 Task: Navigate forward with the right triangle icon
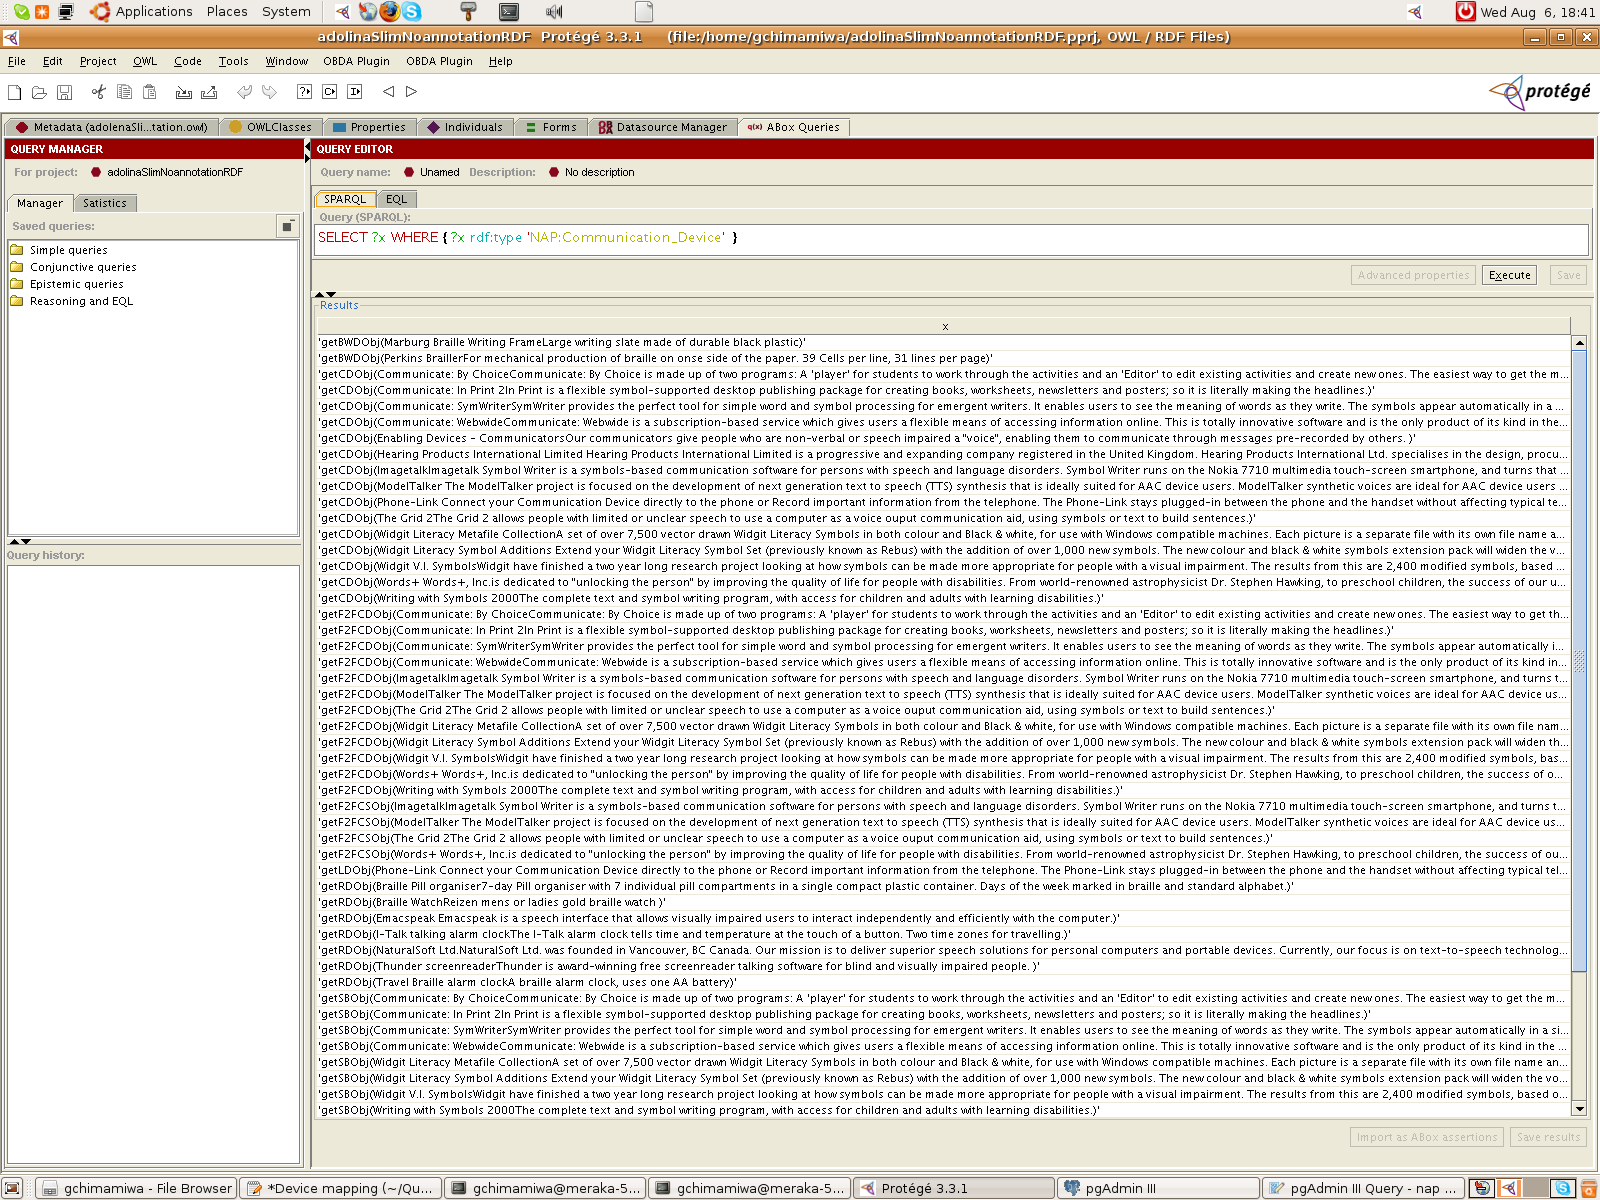(x=411, y=92)
